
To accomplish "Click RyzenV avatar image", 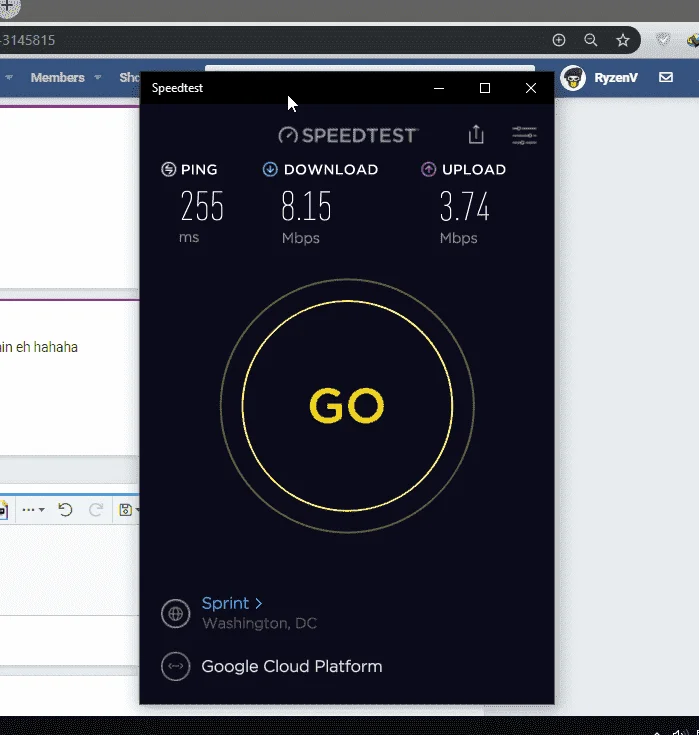I will click(573, 78).
